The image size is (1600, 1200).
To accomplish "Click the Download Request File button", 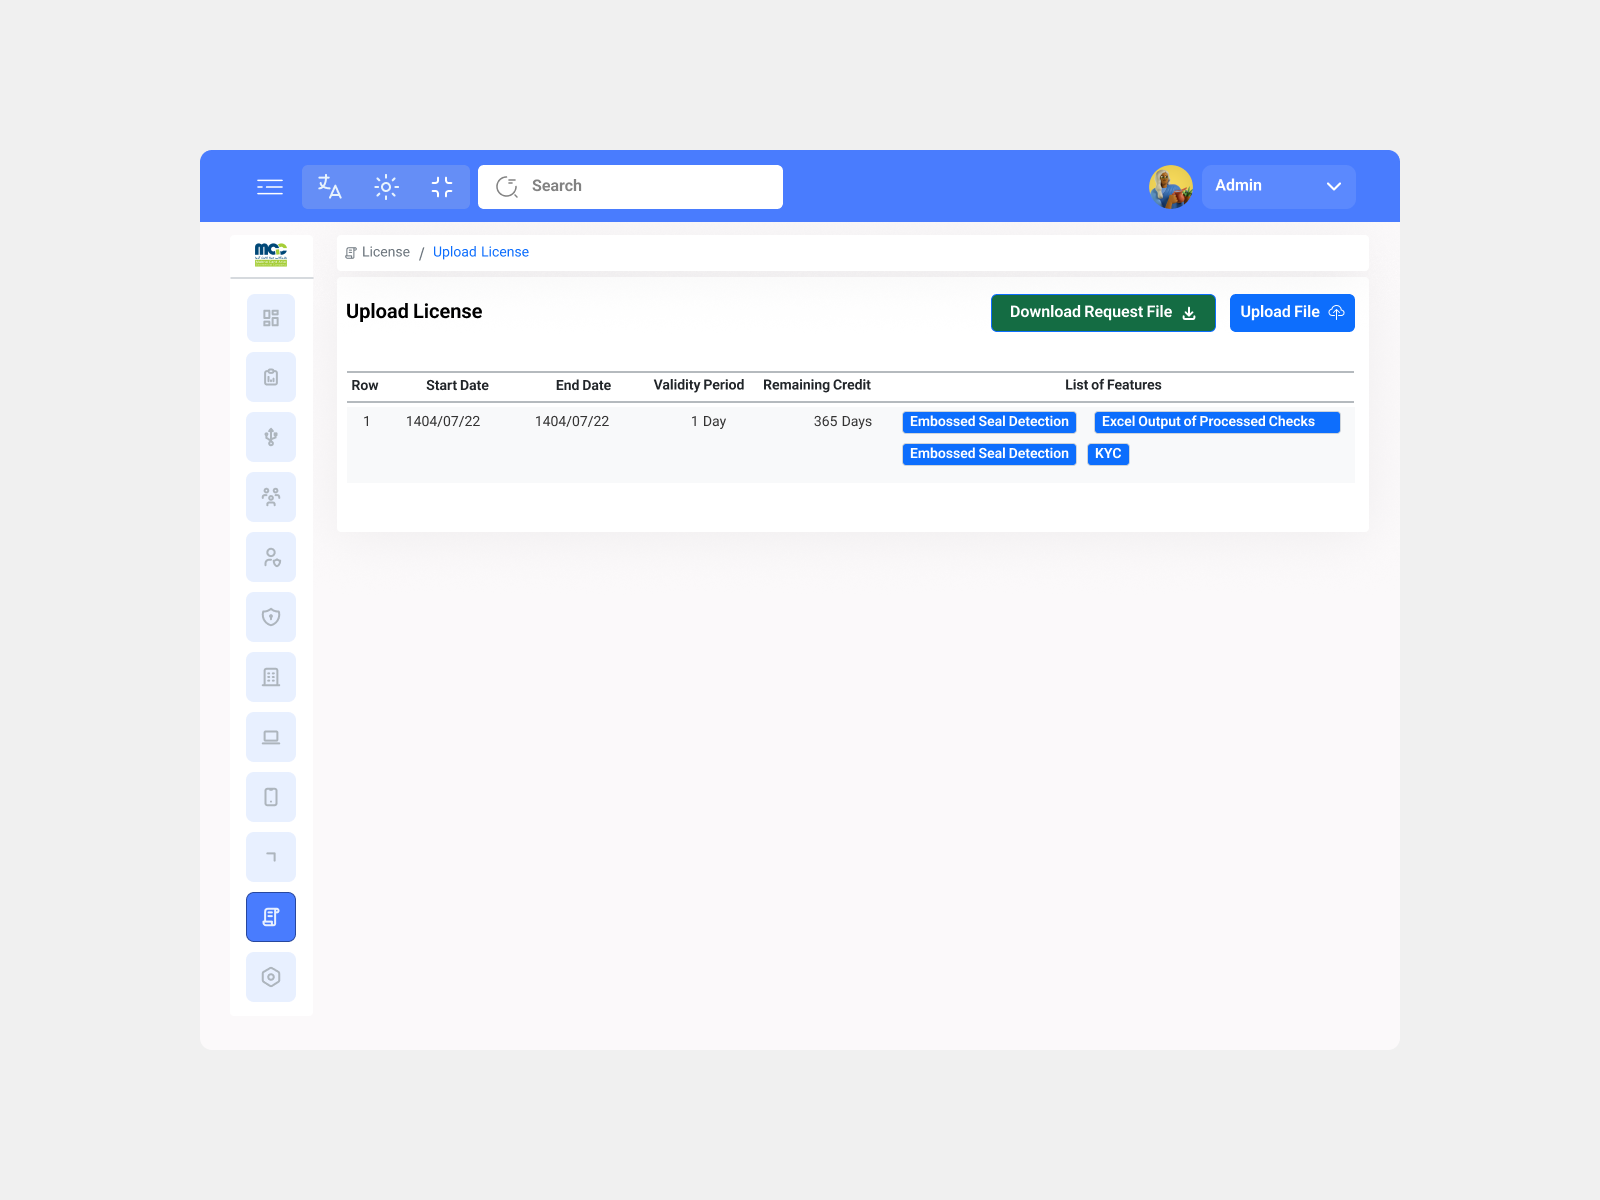I will 1103,313.
